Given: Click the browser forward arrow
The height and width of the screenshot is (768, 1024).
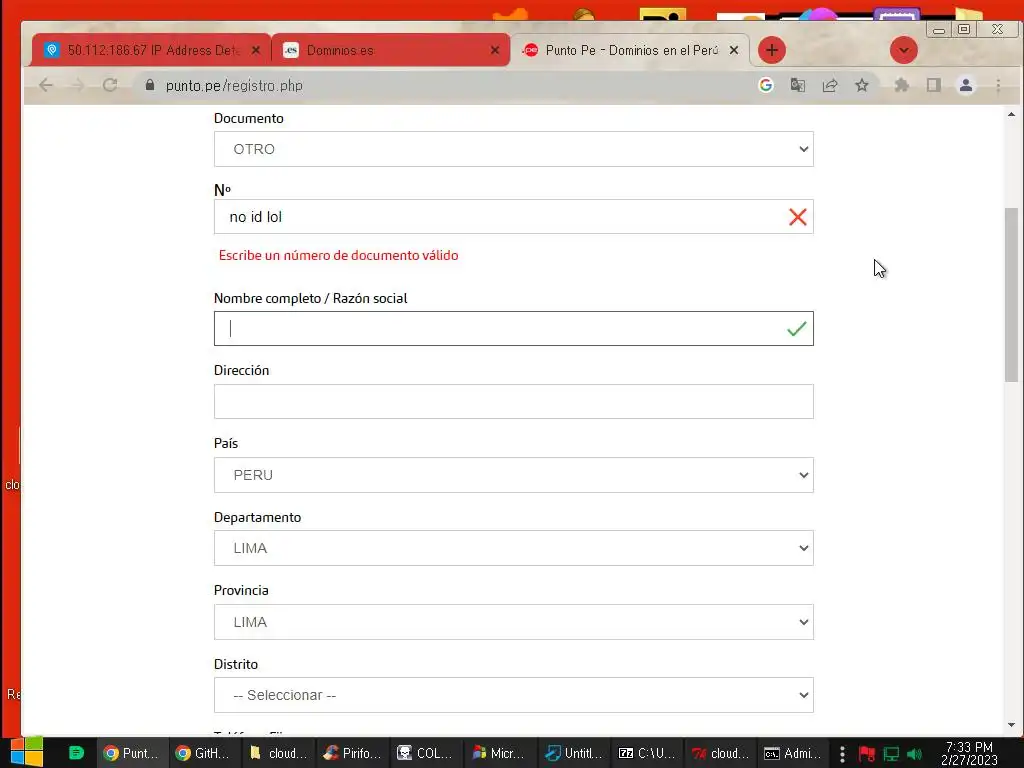Looking at the screenshot, I should pos(78,85).
